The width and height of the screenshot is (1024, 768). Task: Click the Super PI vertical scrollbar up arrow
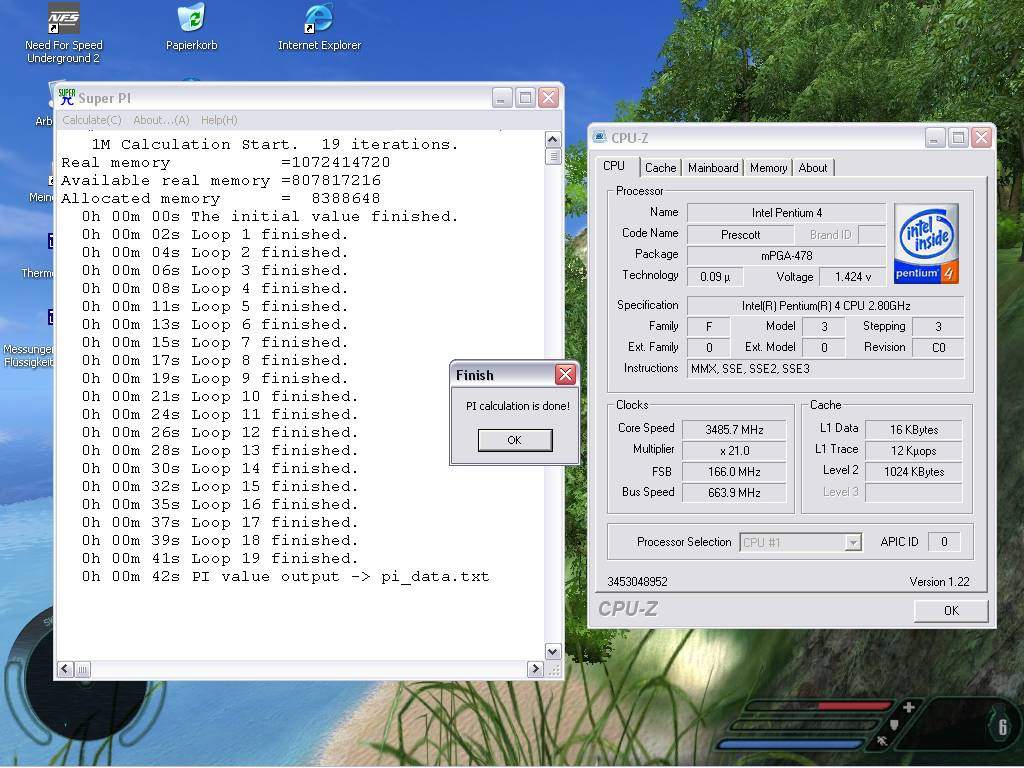(552, 140)
